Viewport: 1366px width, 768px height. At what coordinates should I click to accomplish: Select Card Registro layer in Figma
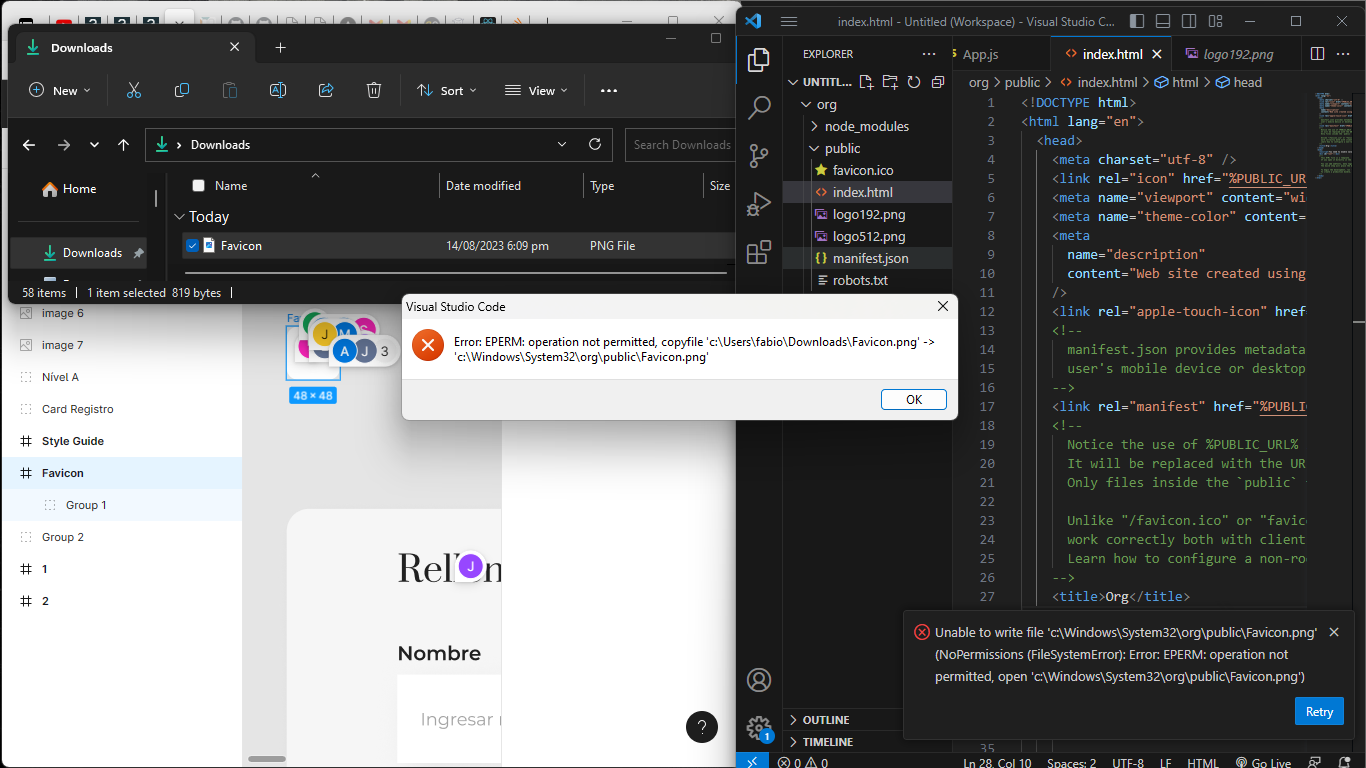click(77, 409)
